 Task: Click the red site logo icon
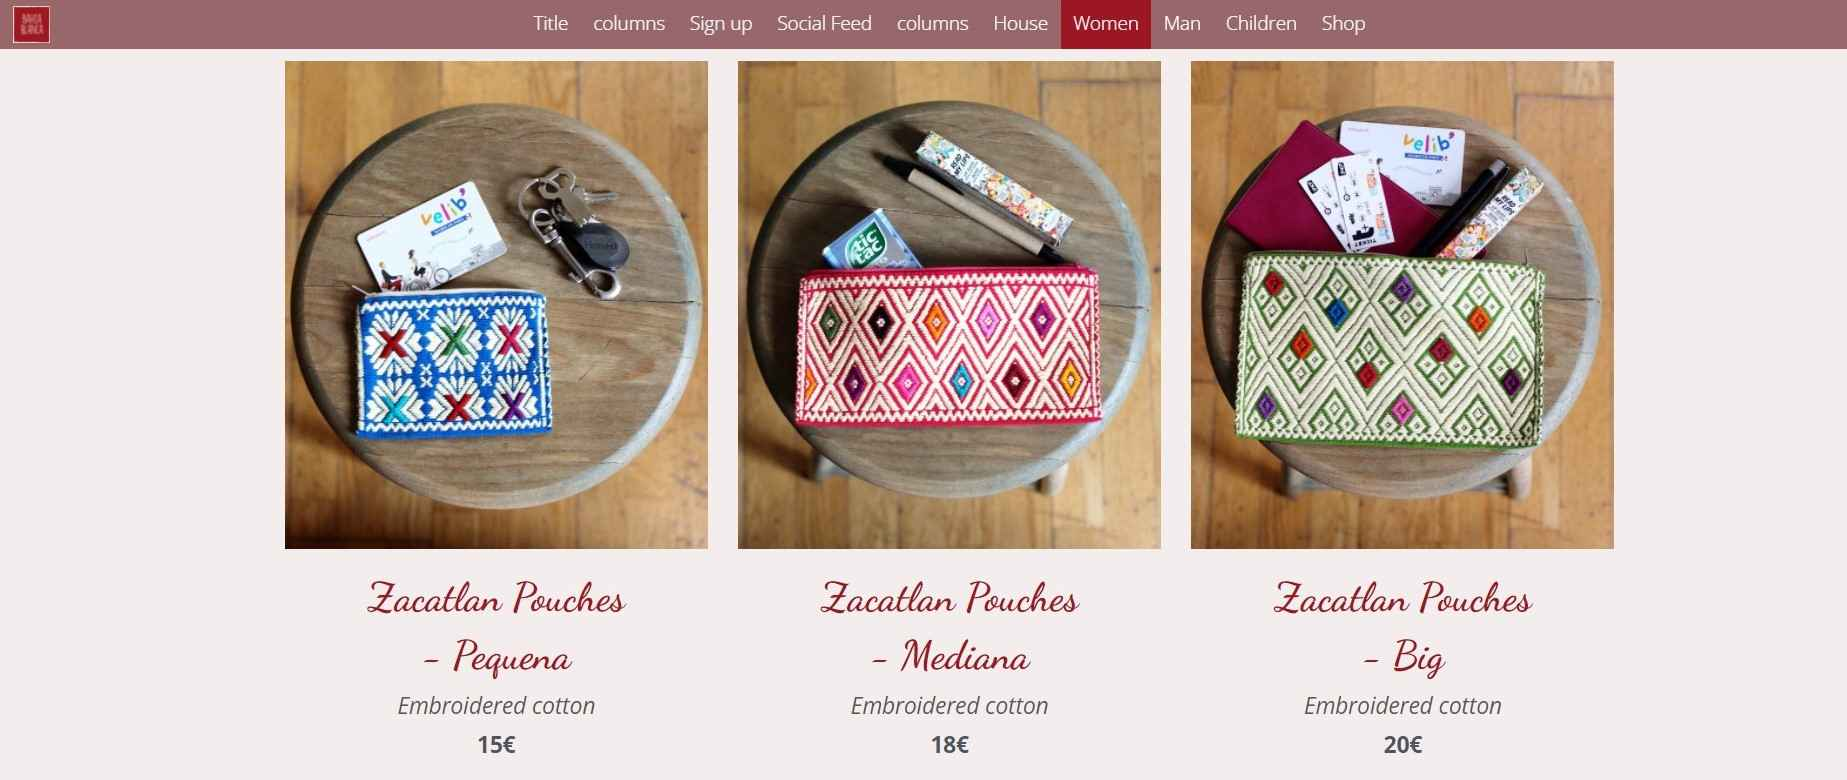click(x=31, y=24)
